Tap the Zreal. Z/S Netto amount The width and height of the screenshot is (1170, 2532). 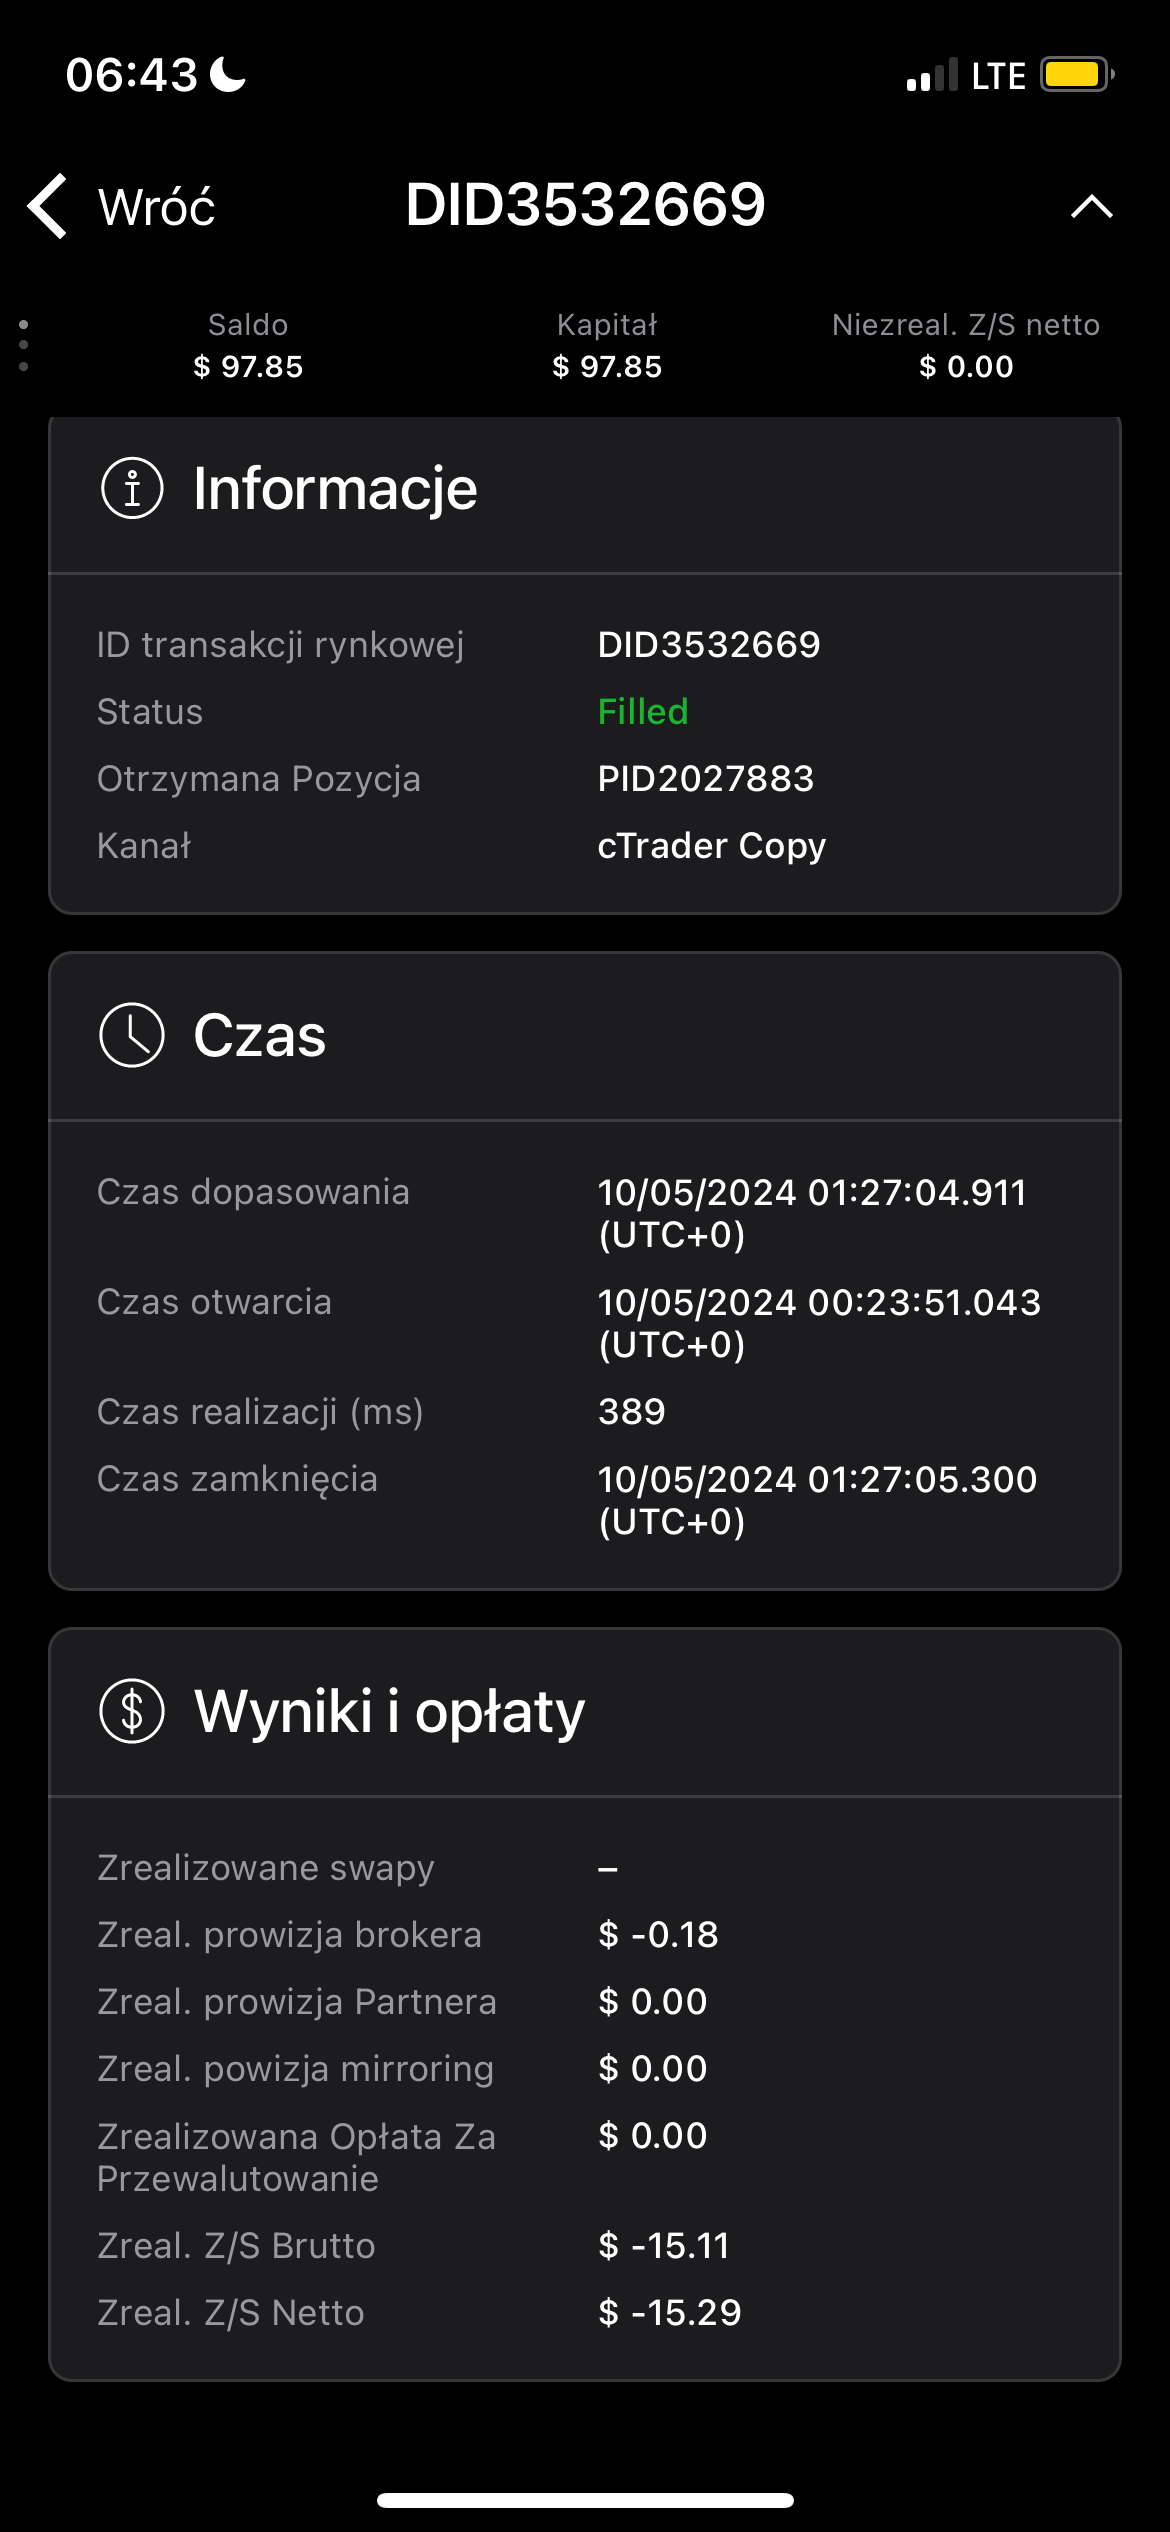click(670, 2313)
